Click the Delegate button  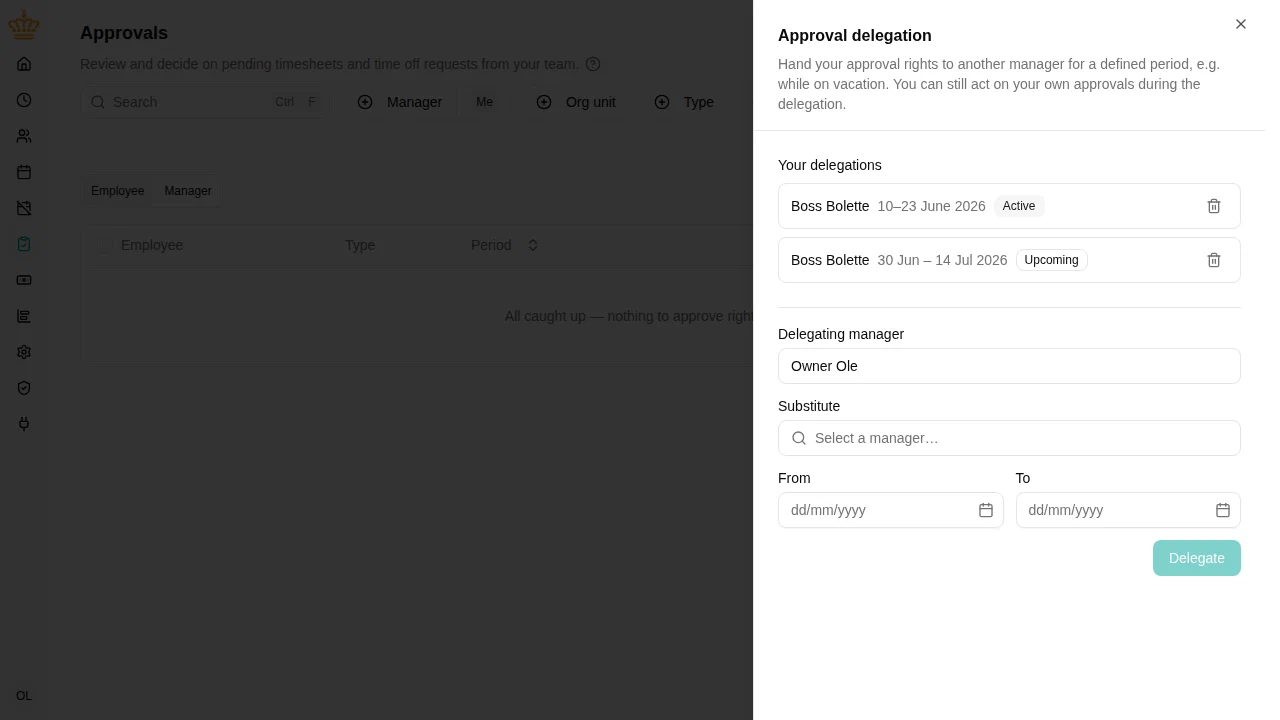coord(1197,558)
